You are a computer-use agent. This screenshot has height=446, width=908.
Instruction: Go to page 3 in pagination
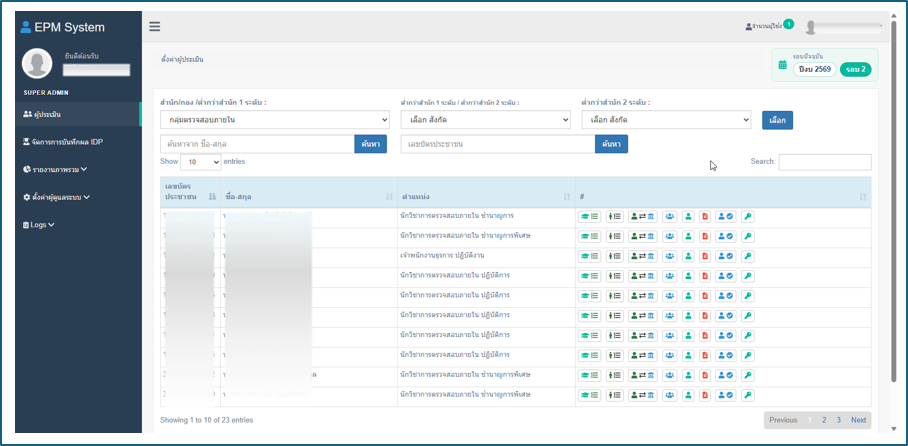839,420
